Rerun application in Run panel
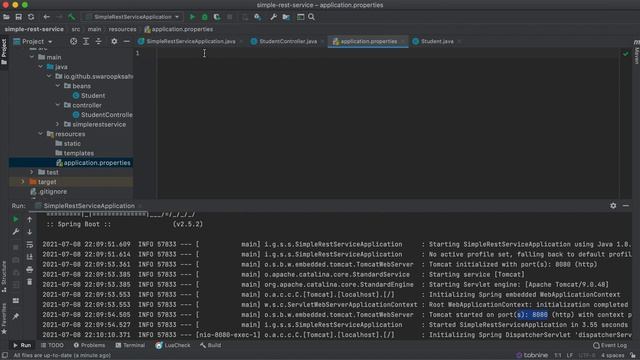Viewport: 640px width, 360px height. pos(16,219)
